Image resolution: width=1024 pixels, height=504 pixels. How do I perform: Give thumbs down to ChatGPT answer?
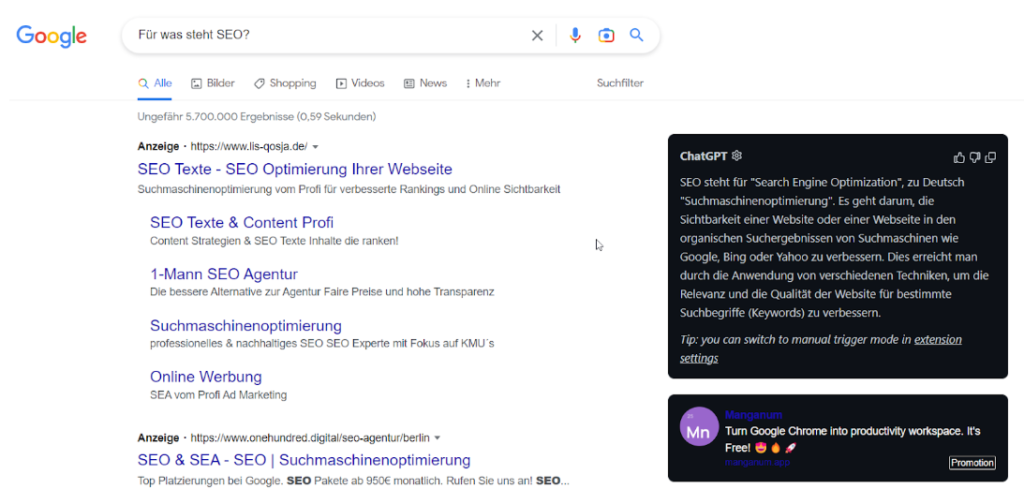(x=974, y=157)
